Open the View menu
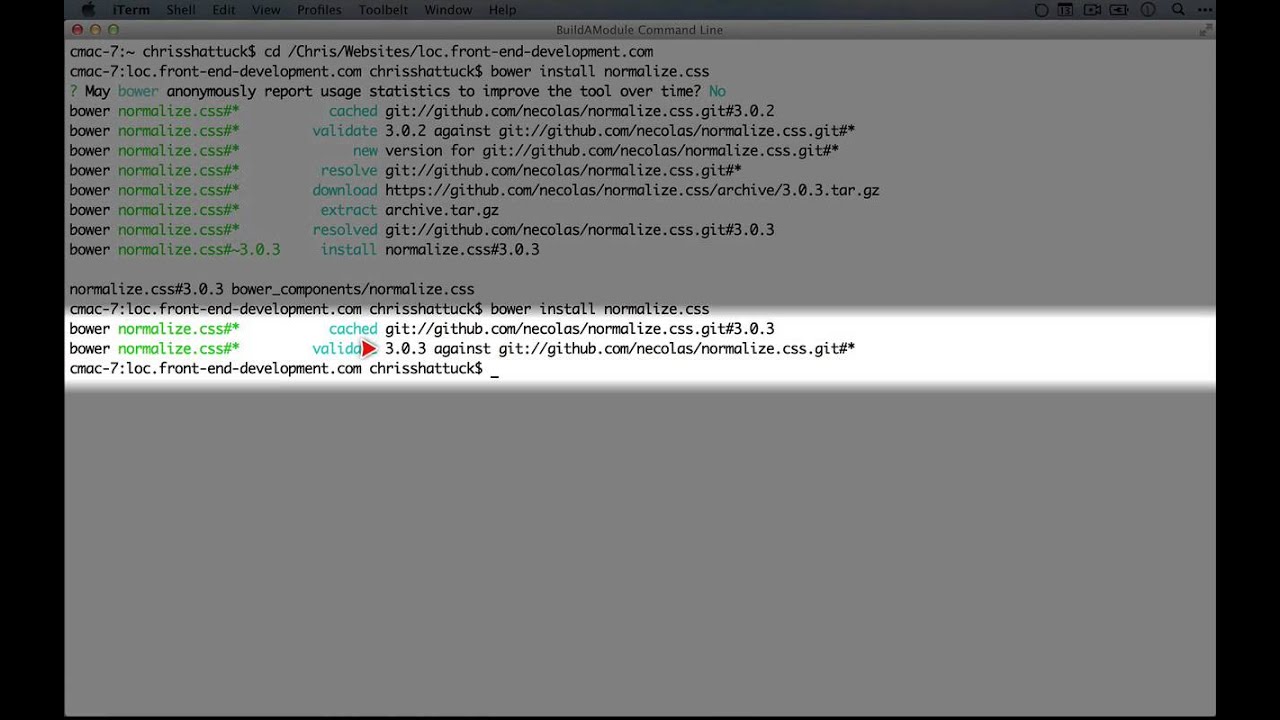The image size is (1280, 720). tap(266, 10)
